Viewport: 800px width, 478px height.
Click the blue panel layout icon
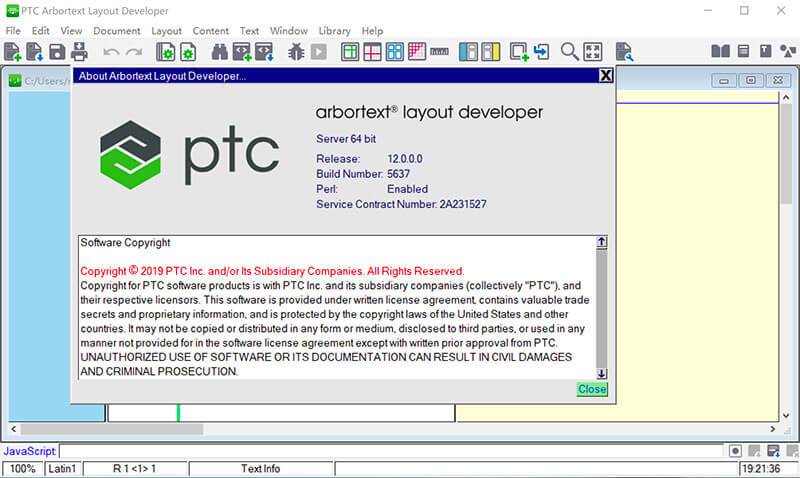[x=468, y=52]
